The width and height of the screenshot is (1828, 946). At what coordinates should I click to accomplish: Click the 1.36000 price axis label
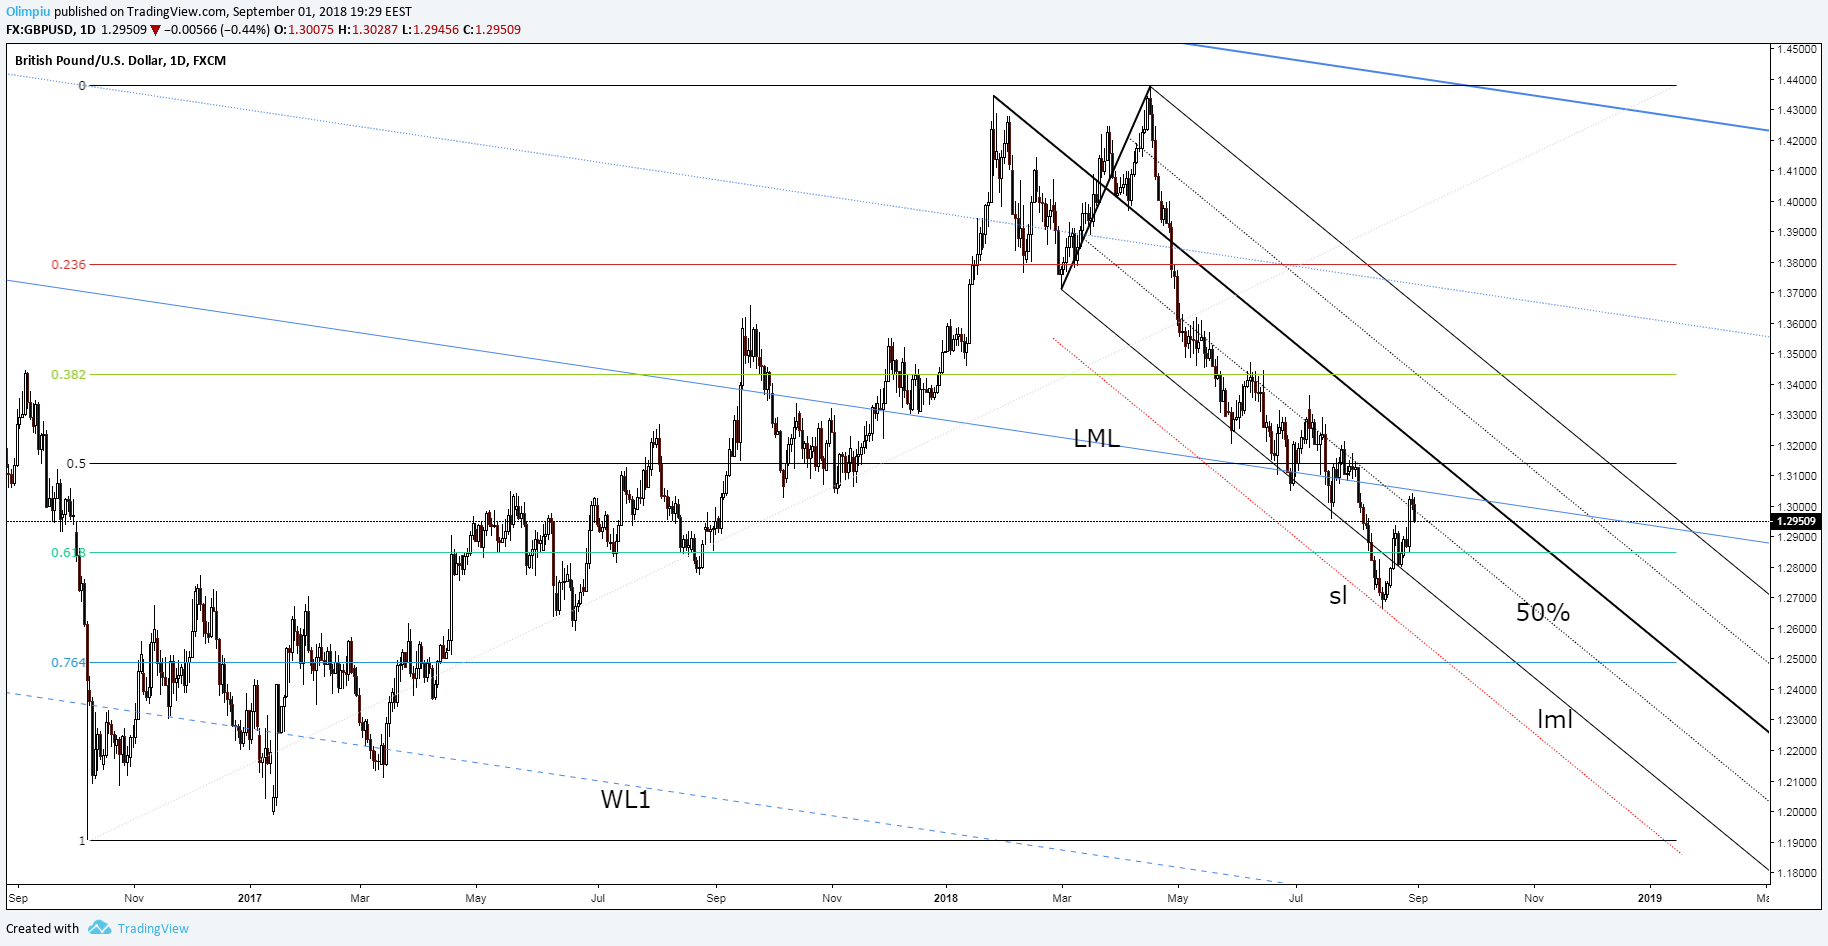1796,324
